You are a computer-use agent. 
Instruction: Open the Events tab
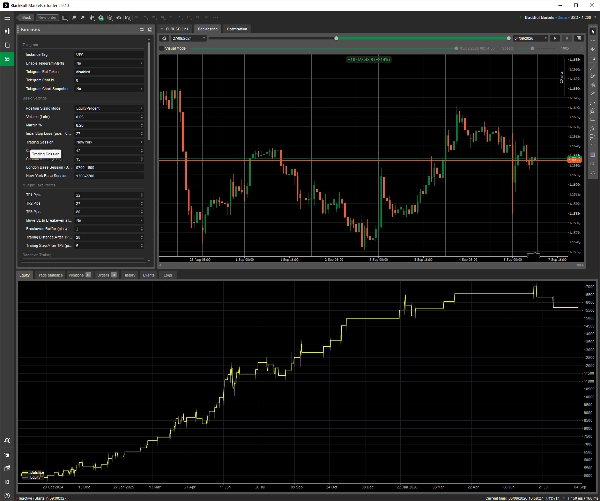coord(148,275)
